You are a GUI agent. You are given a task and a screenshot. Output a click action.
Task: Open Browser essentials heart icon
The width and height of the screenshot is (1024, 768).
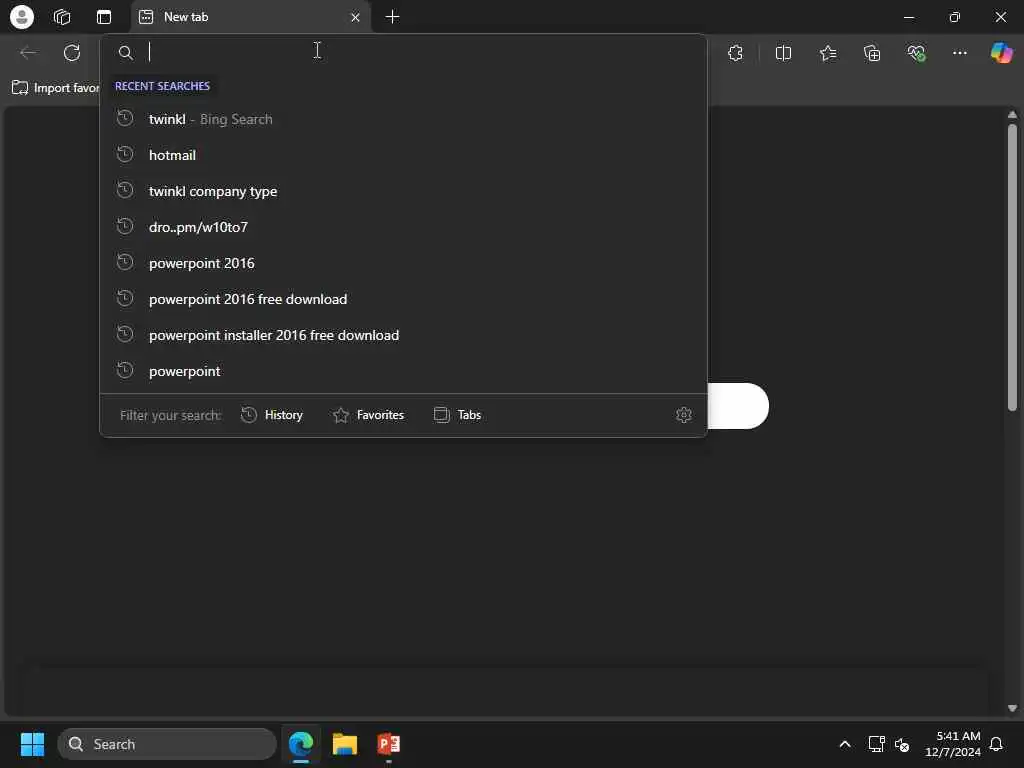tap(916, 53)
